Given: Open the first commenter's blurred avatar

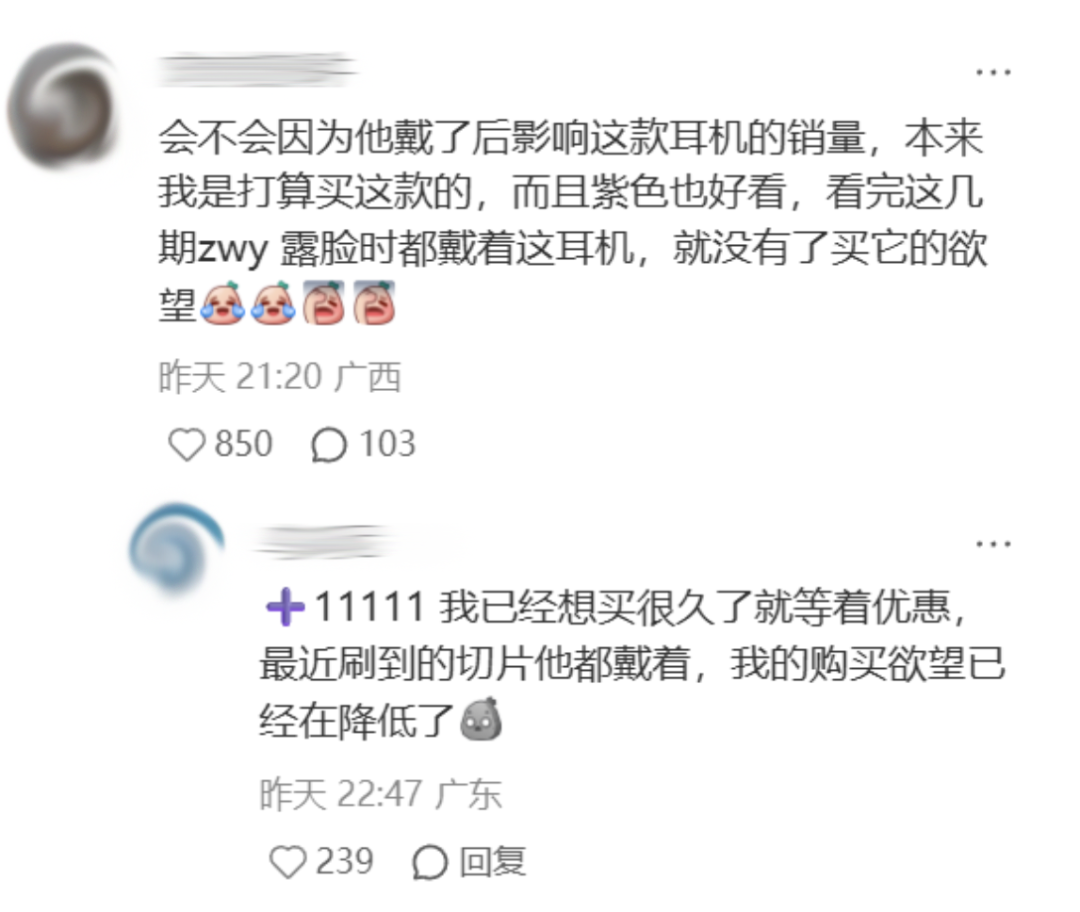Looking at the screenshot, I should pos(64,105).
